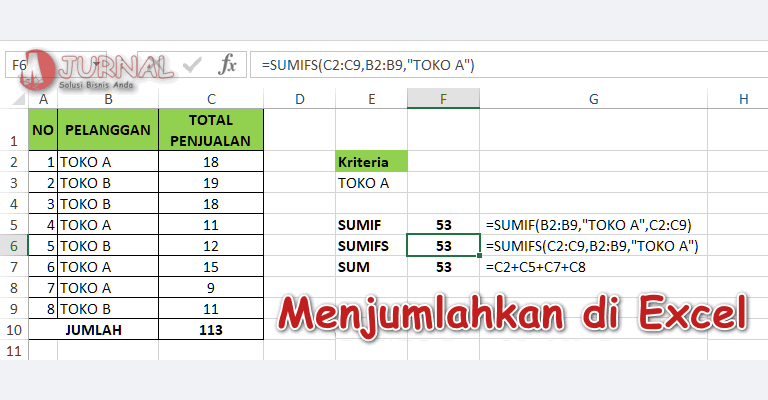This screenshot has height=400, width=768.
Task: Select column C header
Action: tap(211, 99)
